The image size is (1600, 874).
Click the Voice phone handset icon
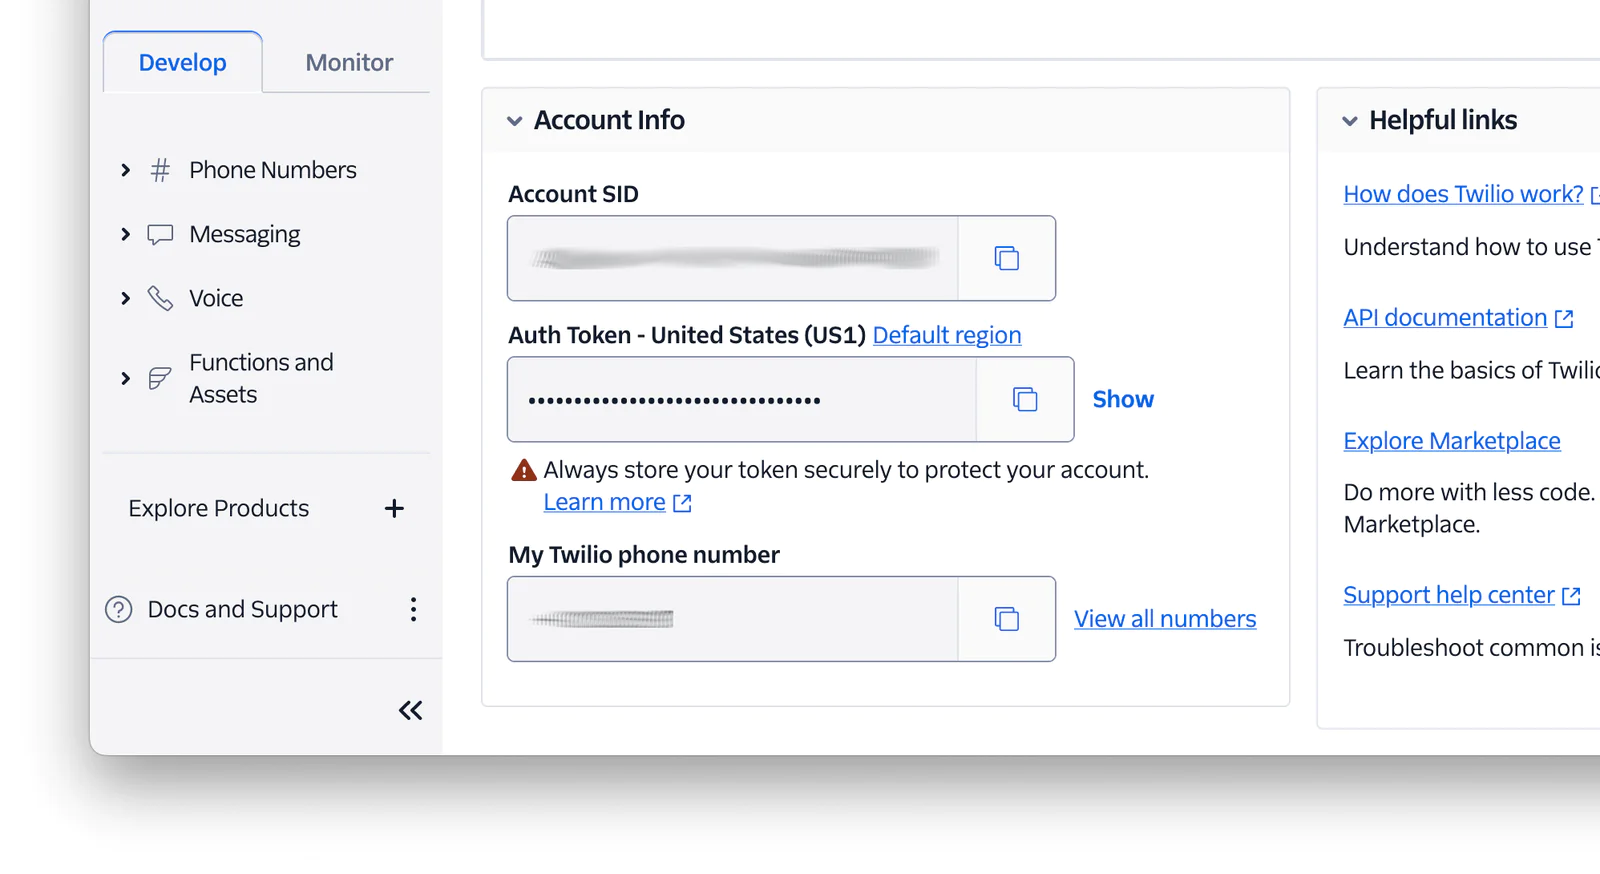tap(160, 298)
